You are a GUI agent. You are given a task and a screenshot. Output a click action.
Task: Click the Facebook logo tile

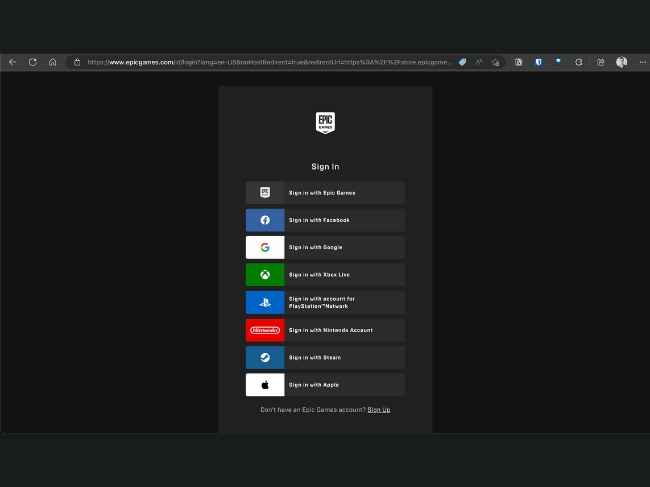[265, 220]
